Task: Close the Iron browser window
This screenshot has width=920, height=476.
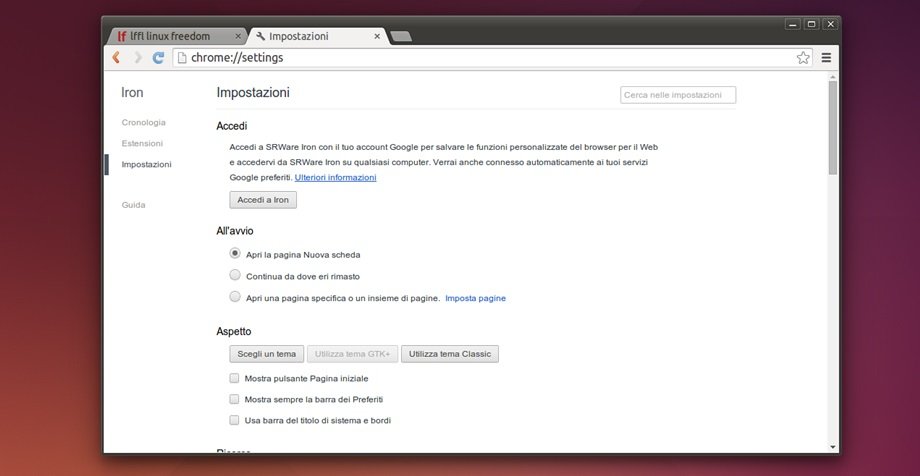Action: (830, 24)
